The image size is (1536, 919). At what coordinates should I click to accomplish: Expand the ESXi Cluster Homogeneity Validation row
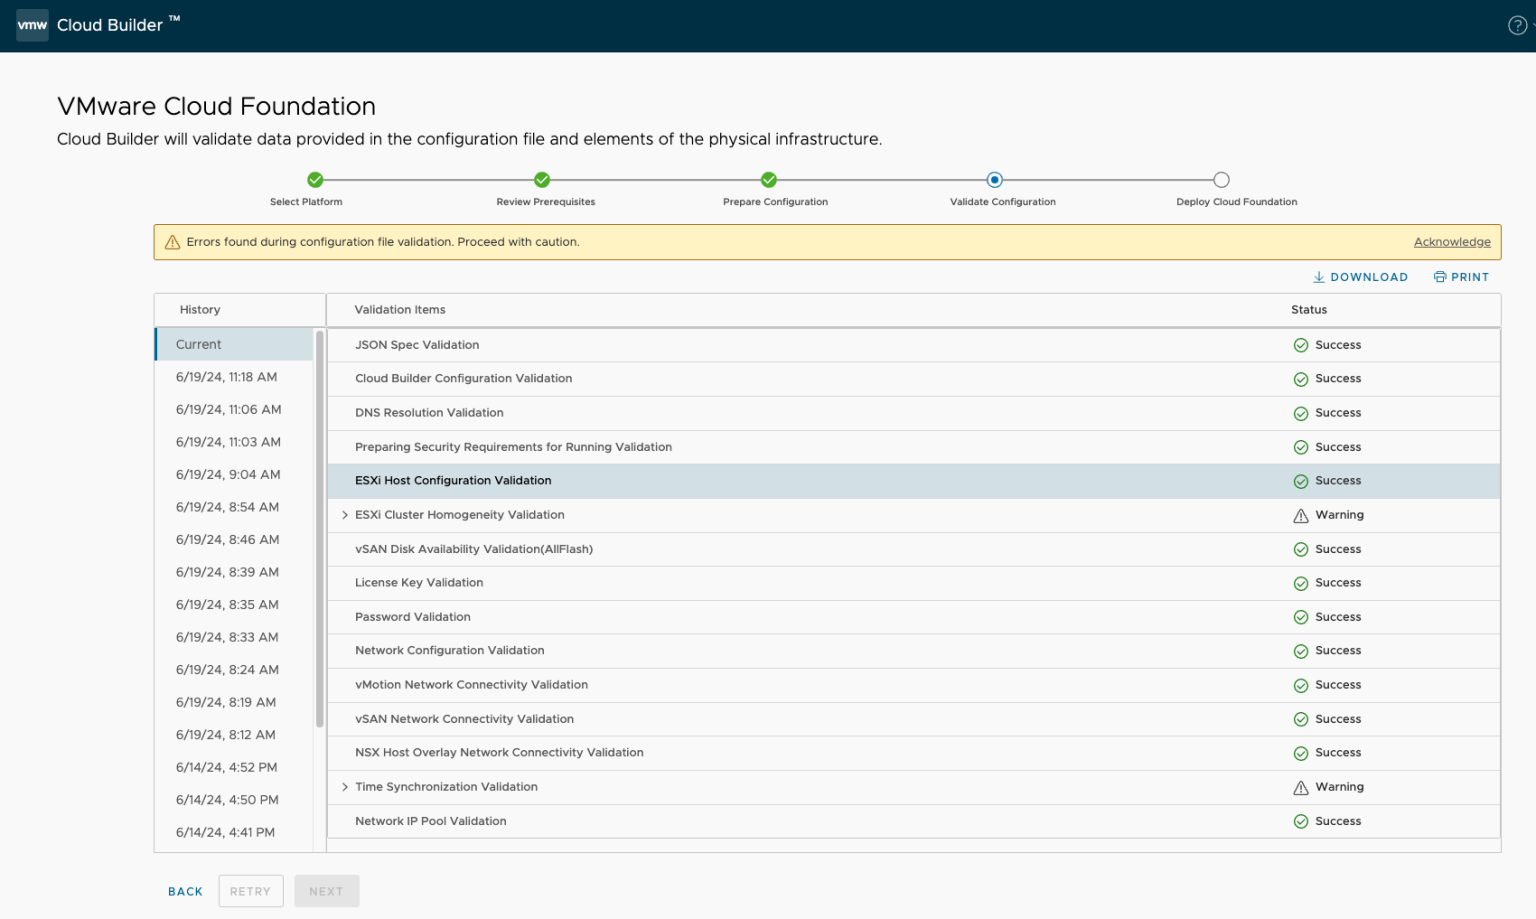pos(345,514)
